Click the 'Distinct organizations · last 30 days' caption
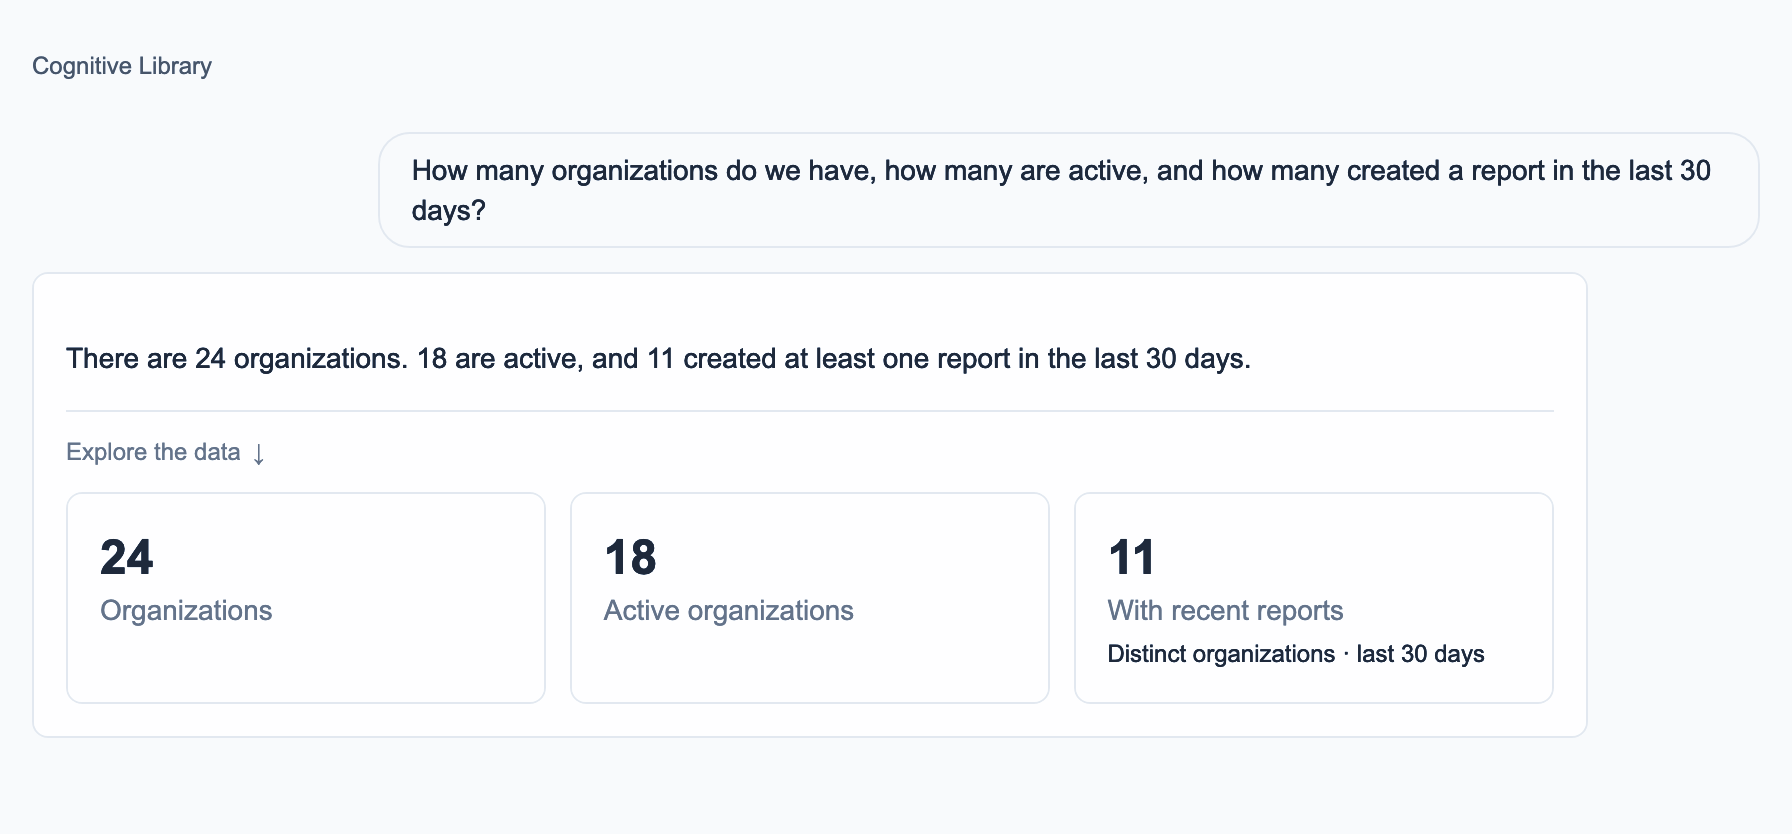 click(1296, 654)
